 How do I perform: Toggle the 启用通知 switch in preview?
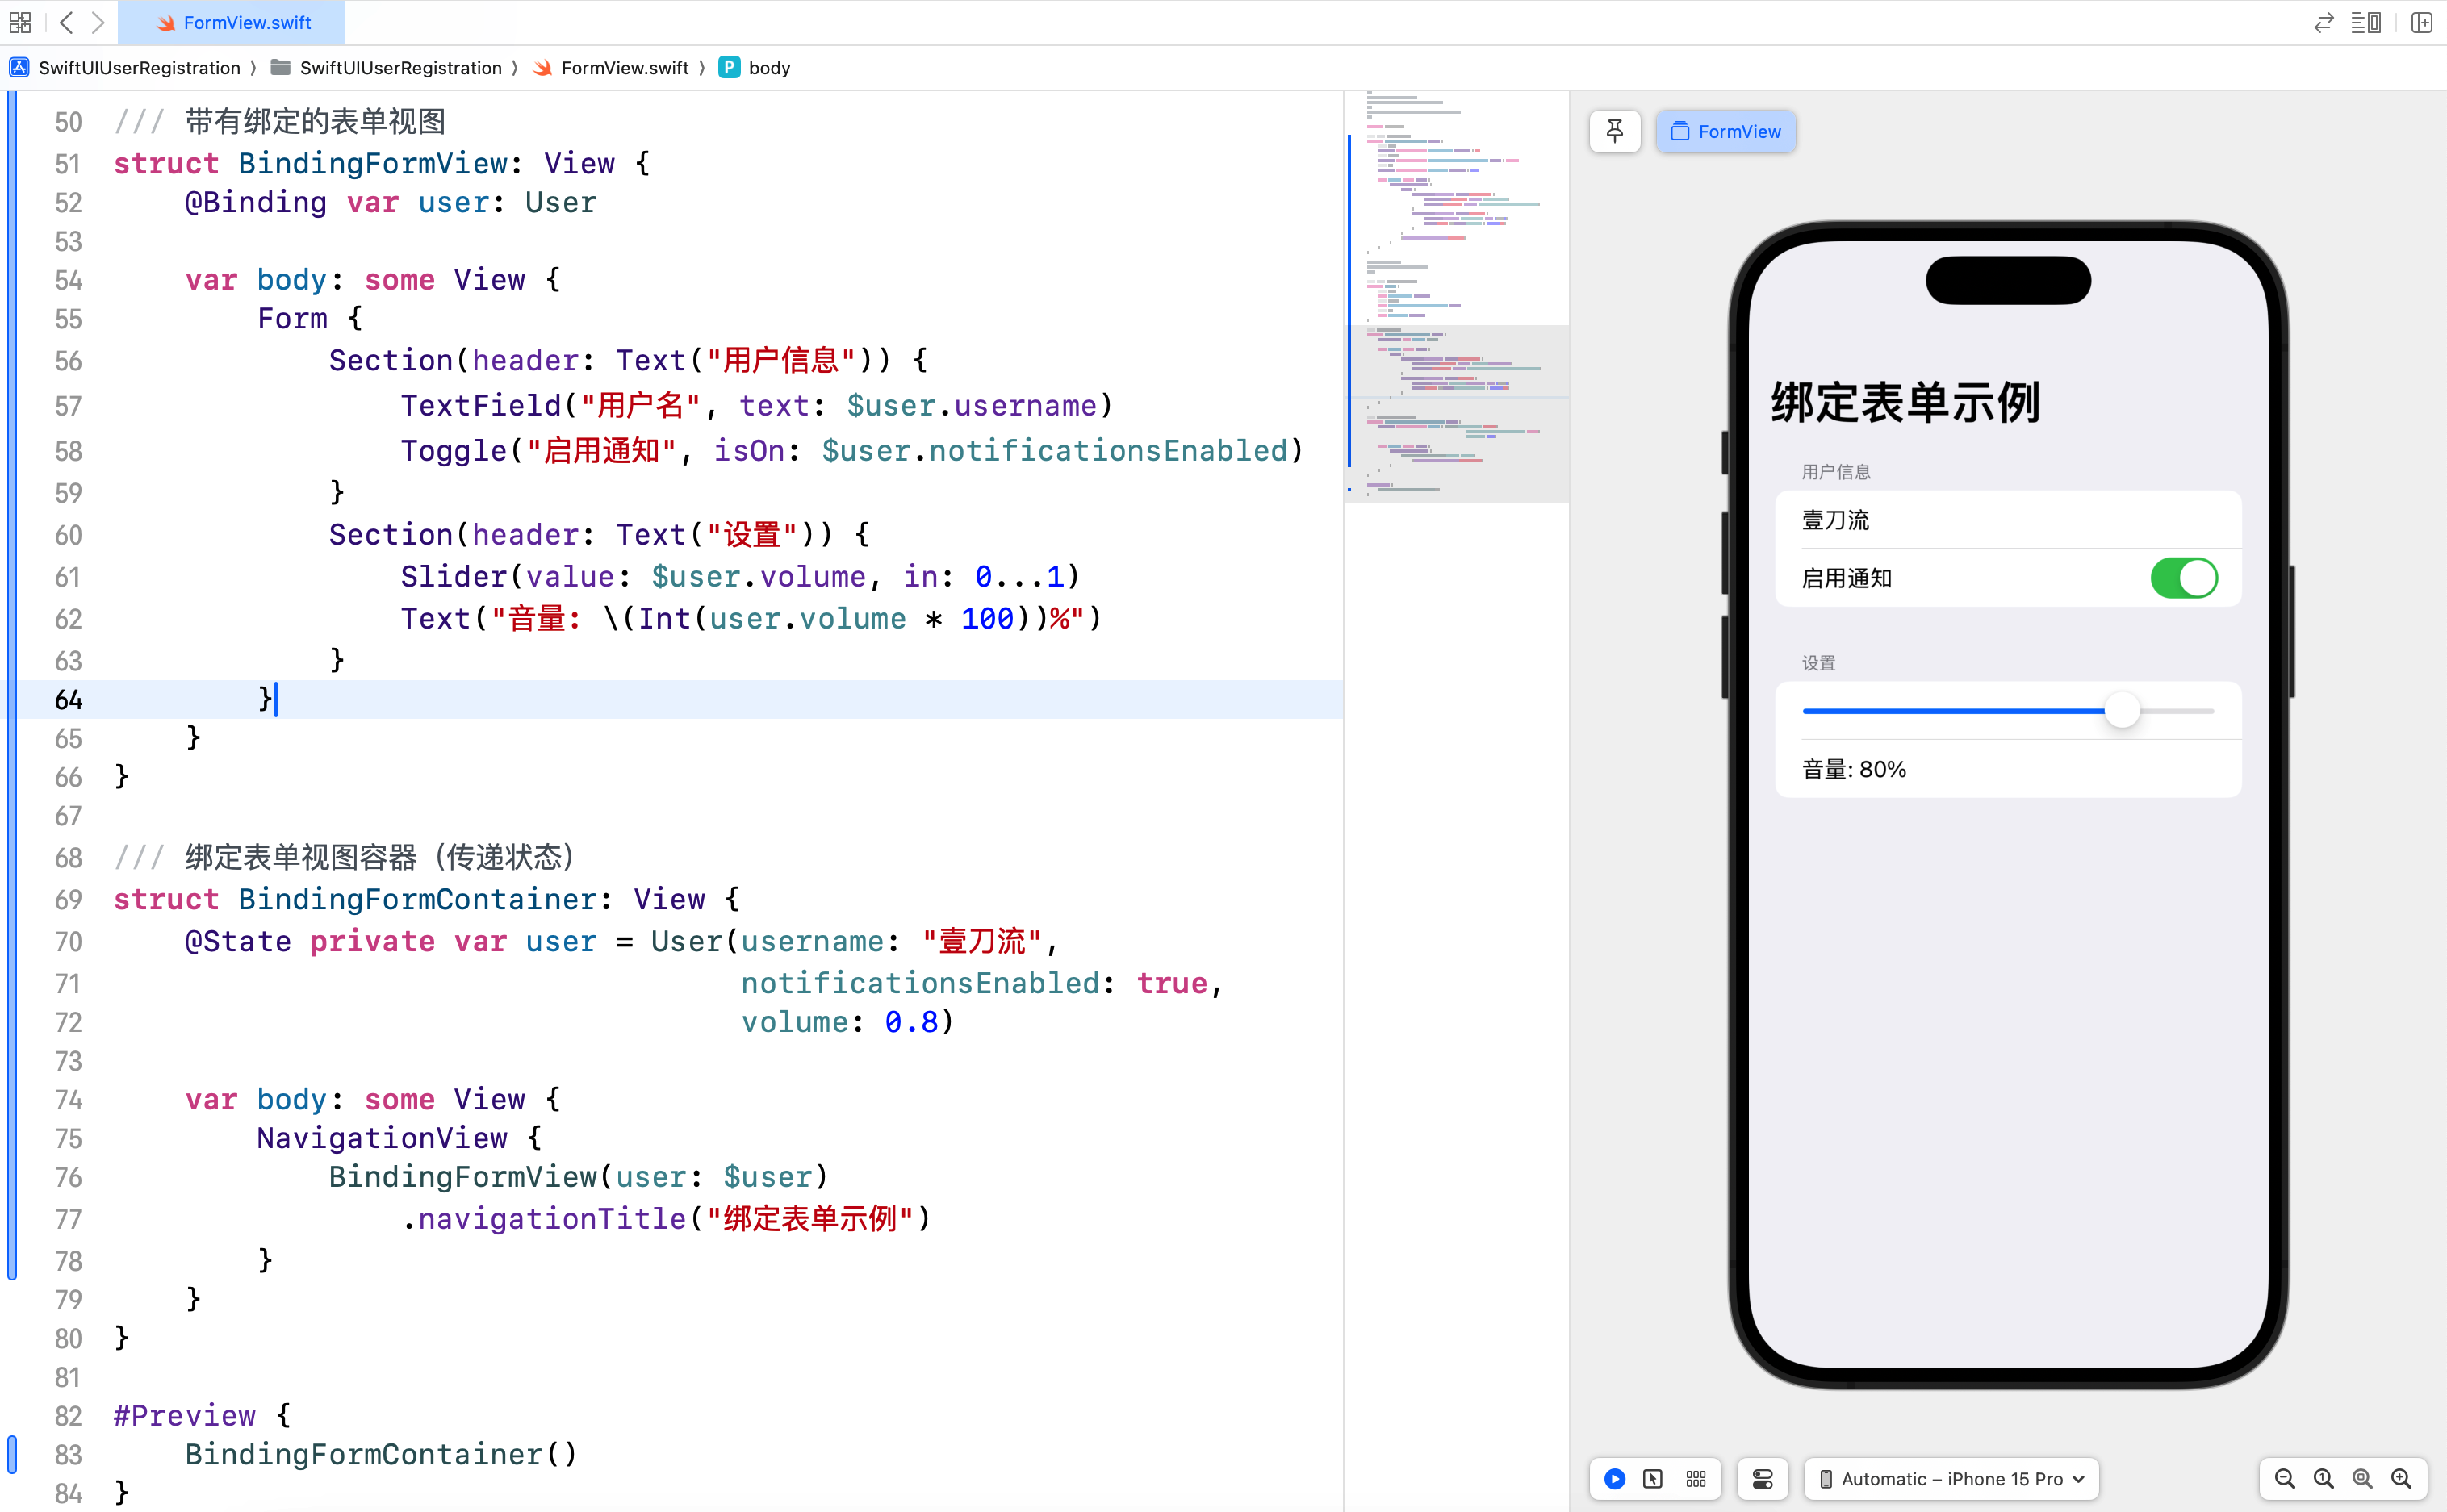(x=2184, y=578)
